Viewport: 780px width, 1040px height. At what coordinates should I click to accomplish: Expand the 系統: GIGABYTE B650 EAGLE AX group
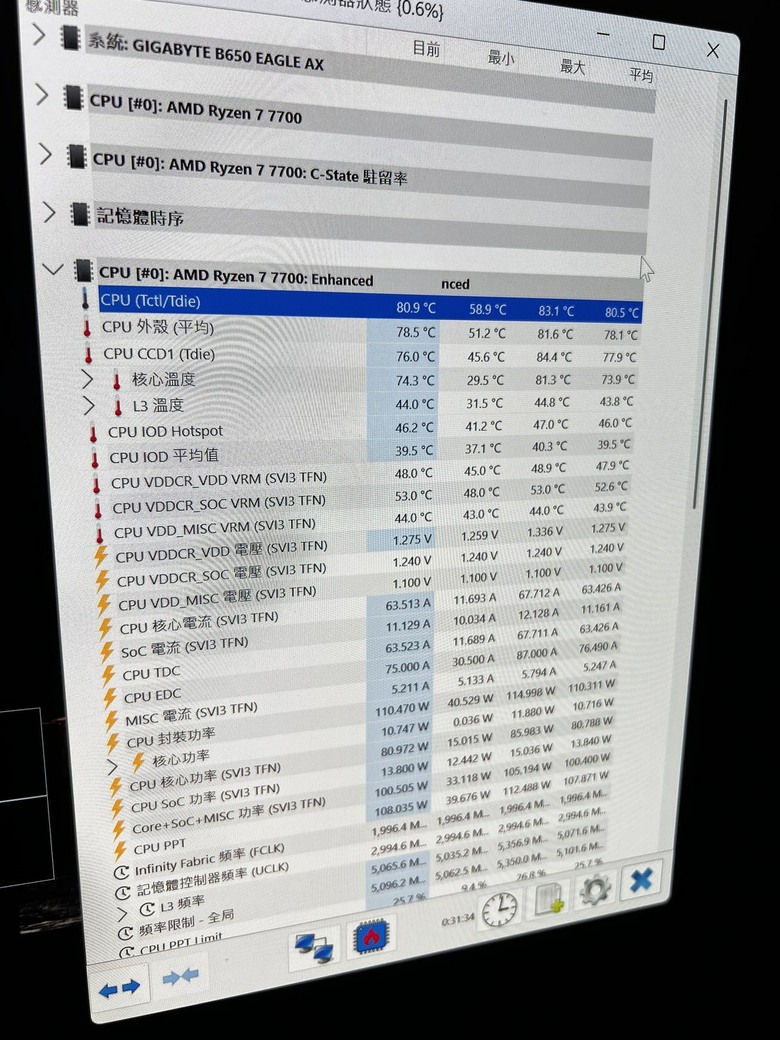(39, 34)
